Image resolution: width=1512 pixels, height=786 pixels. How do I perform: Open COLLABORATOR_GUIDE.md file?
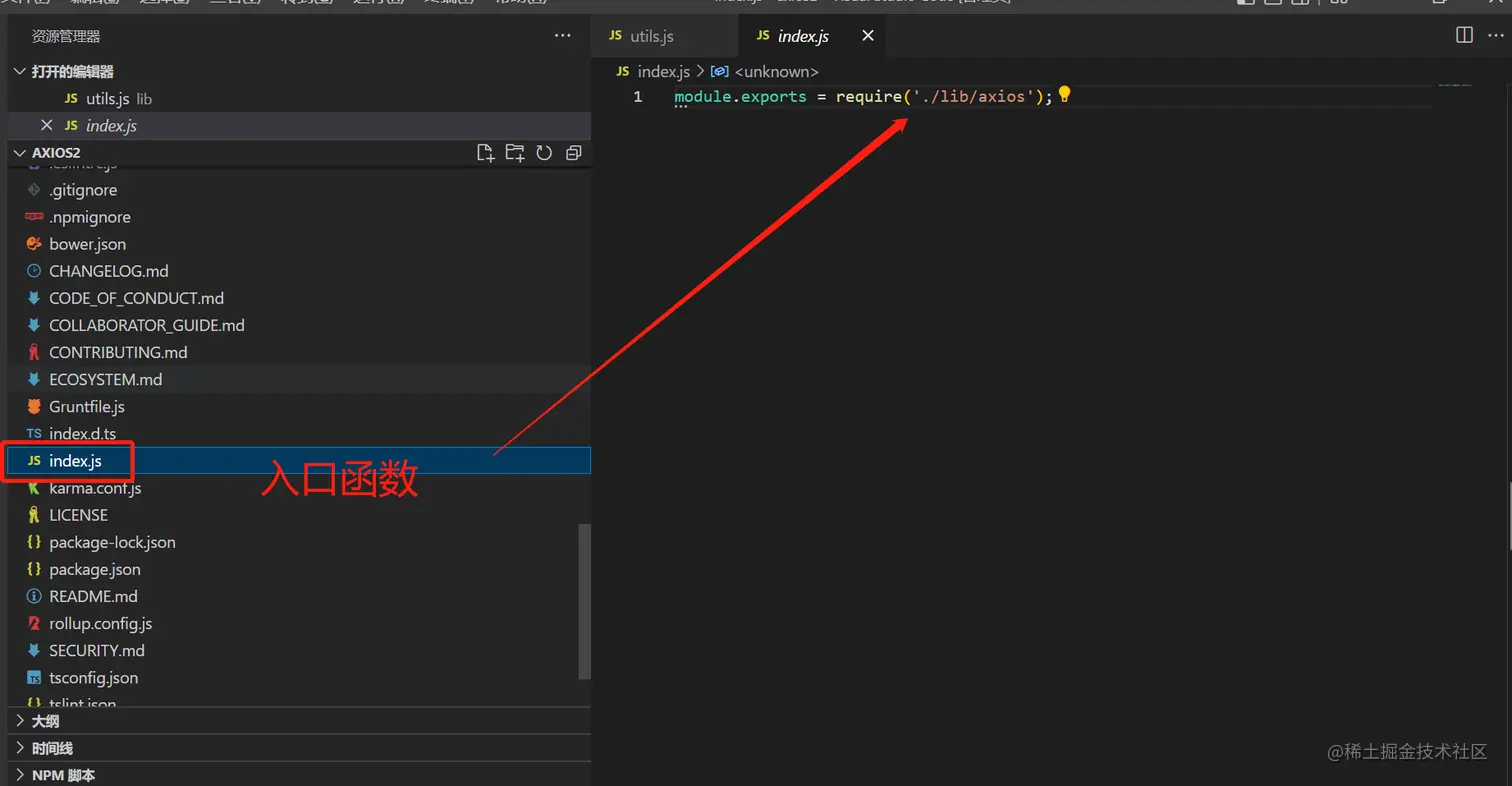click(300, 325)
